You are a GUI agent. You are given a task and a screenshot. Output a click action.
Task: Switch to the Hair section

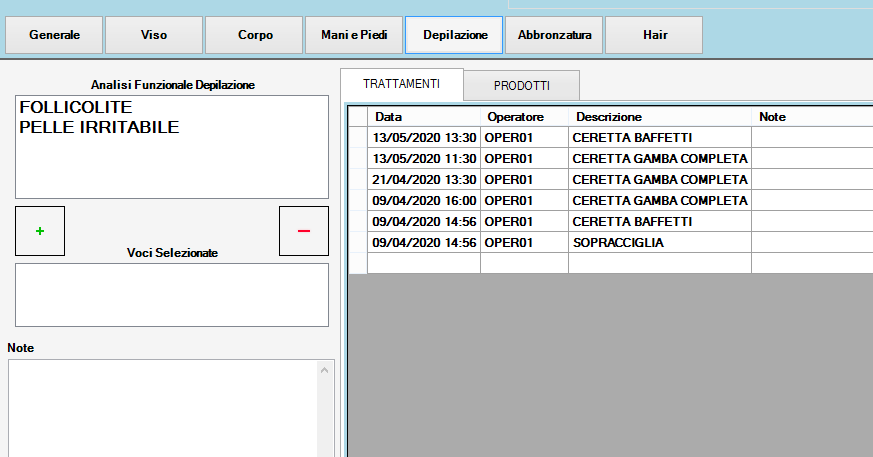click(654, 35)
